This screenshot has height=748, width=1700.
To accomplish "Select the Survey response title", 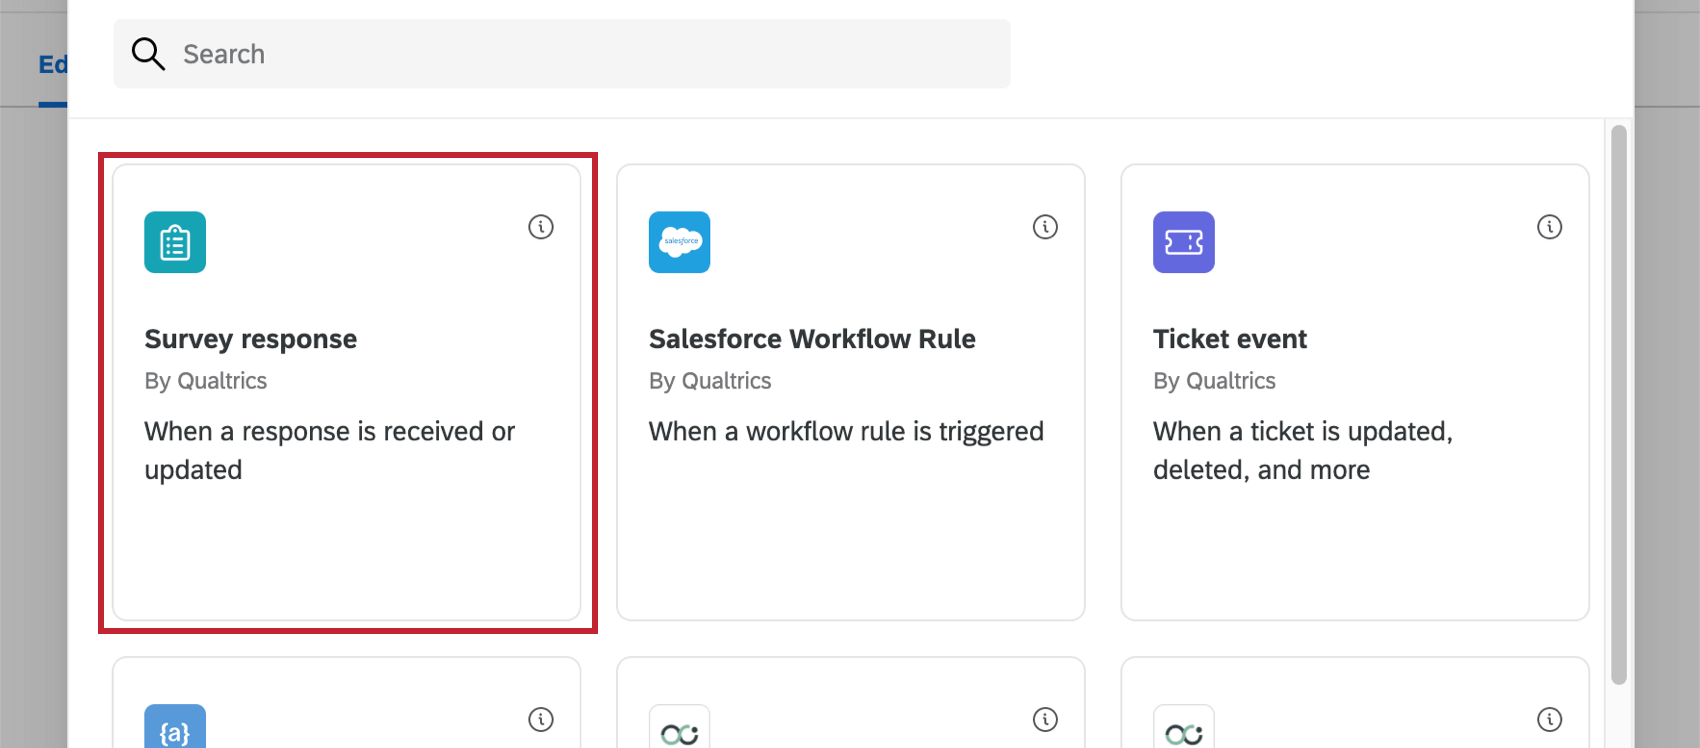I will pos(251,339).
